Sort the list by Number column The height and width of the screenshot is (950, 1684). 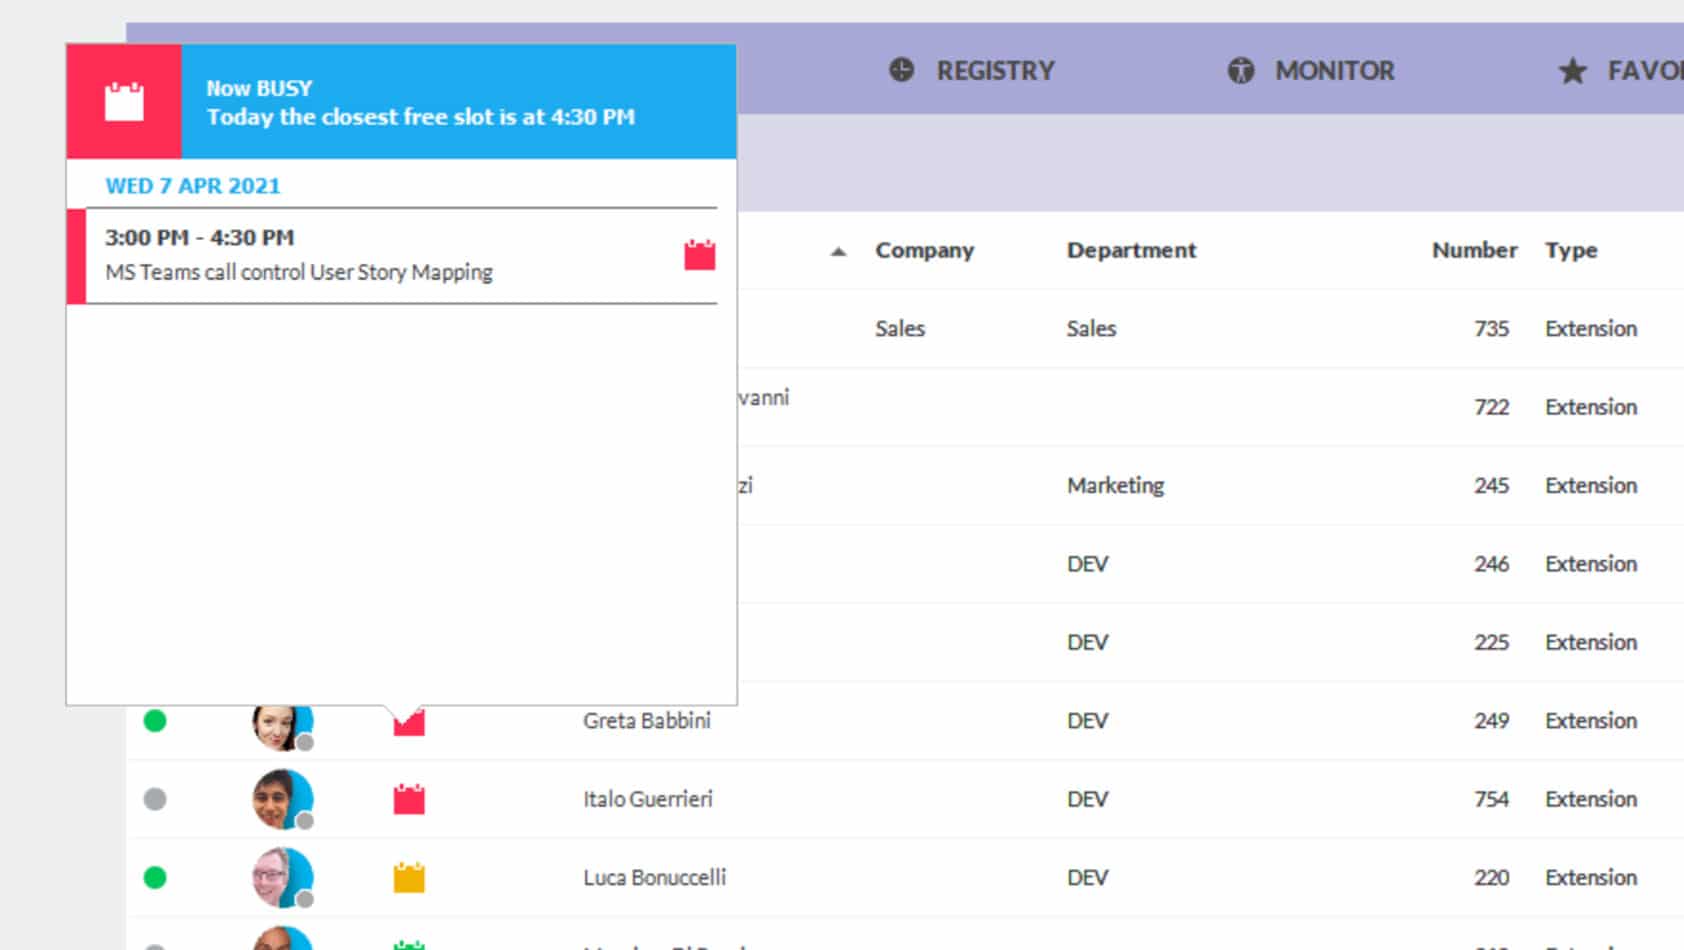click(x=1473, y=251)
